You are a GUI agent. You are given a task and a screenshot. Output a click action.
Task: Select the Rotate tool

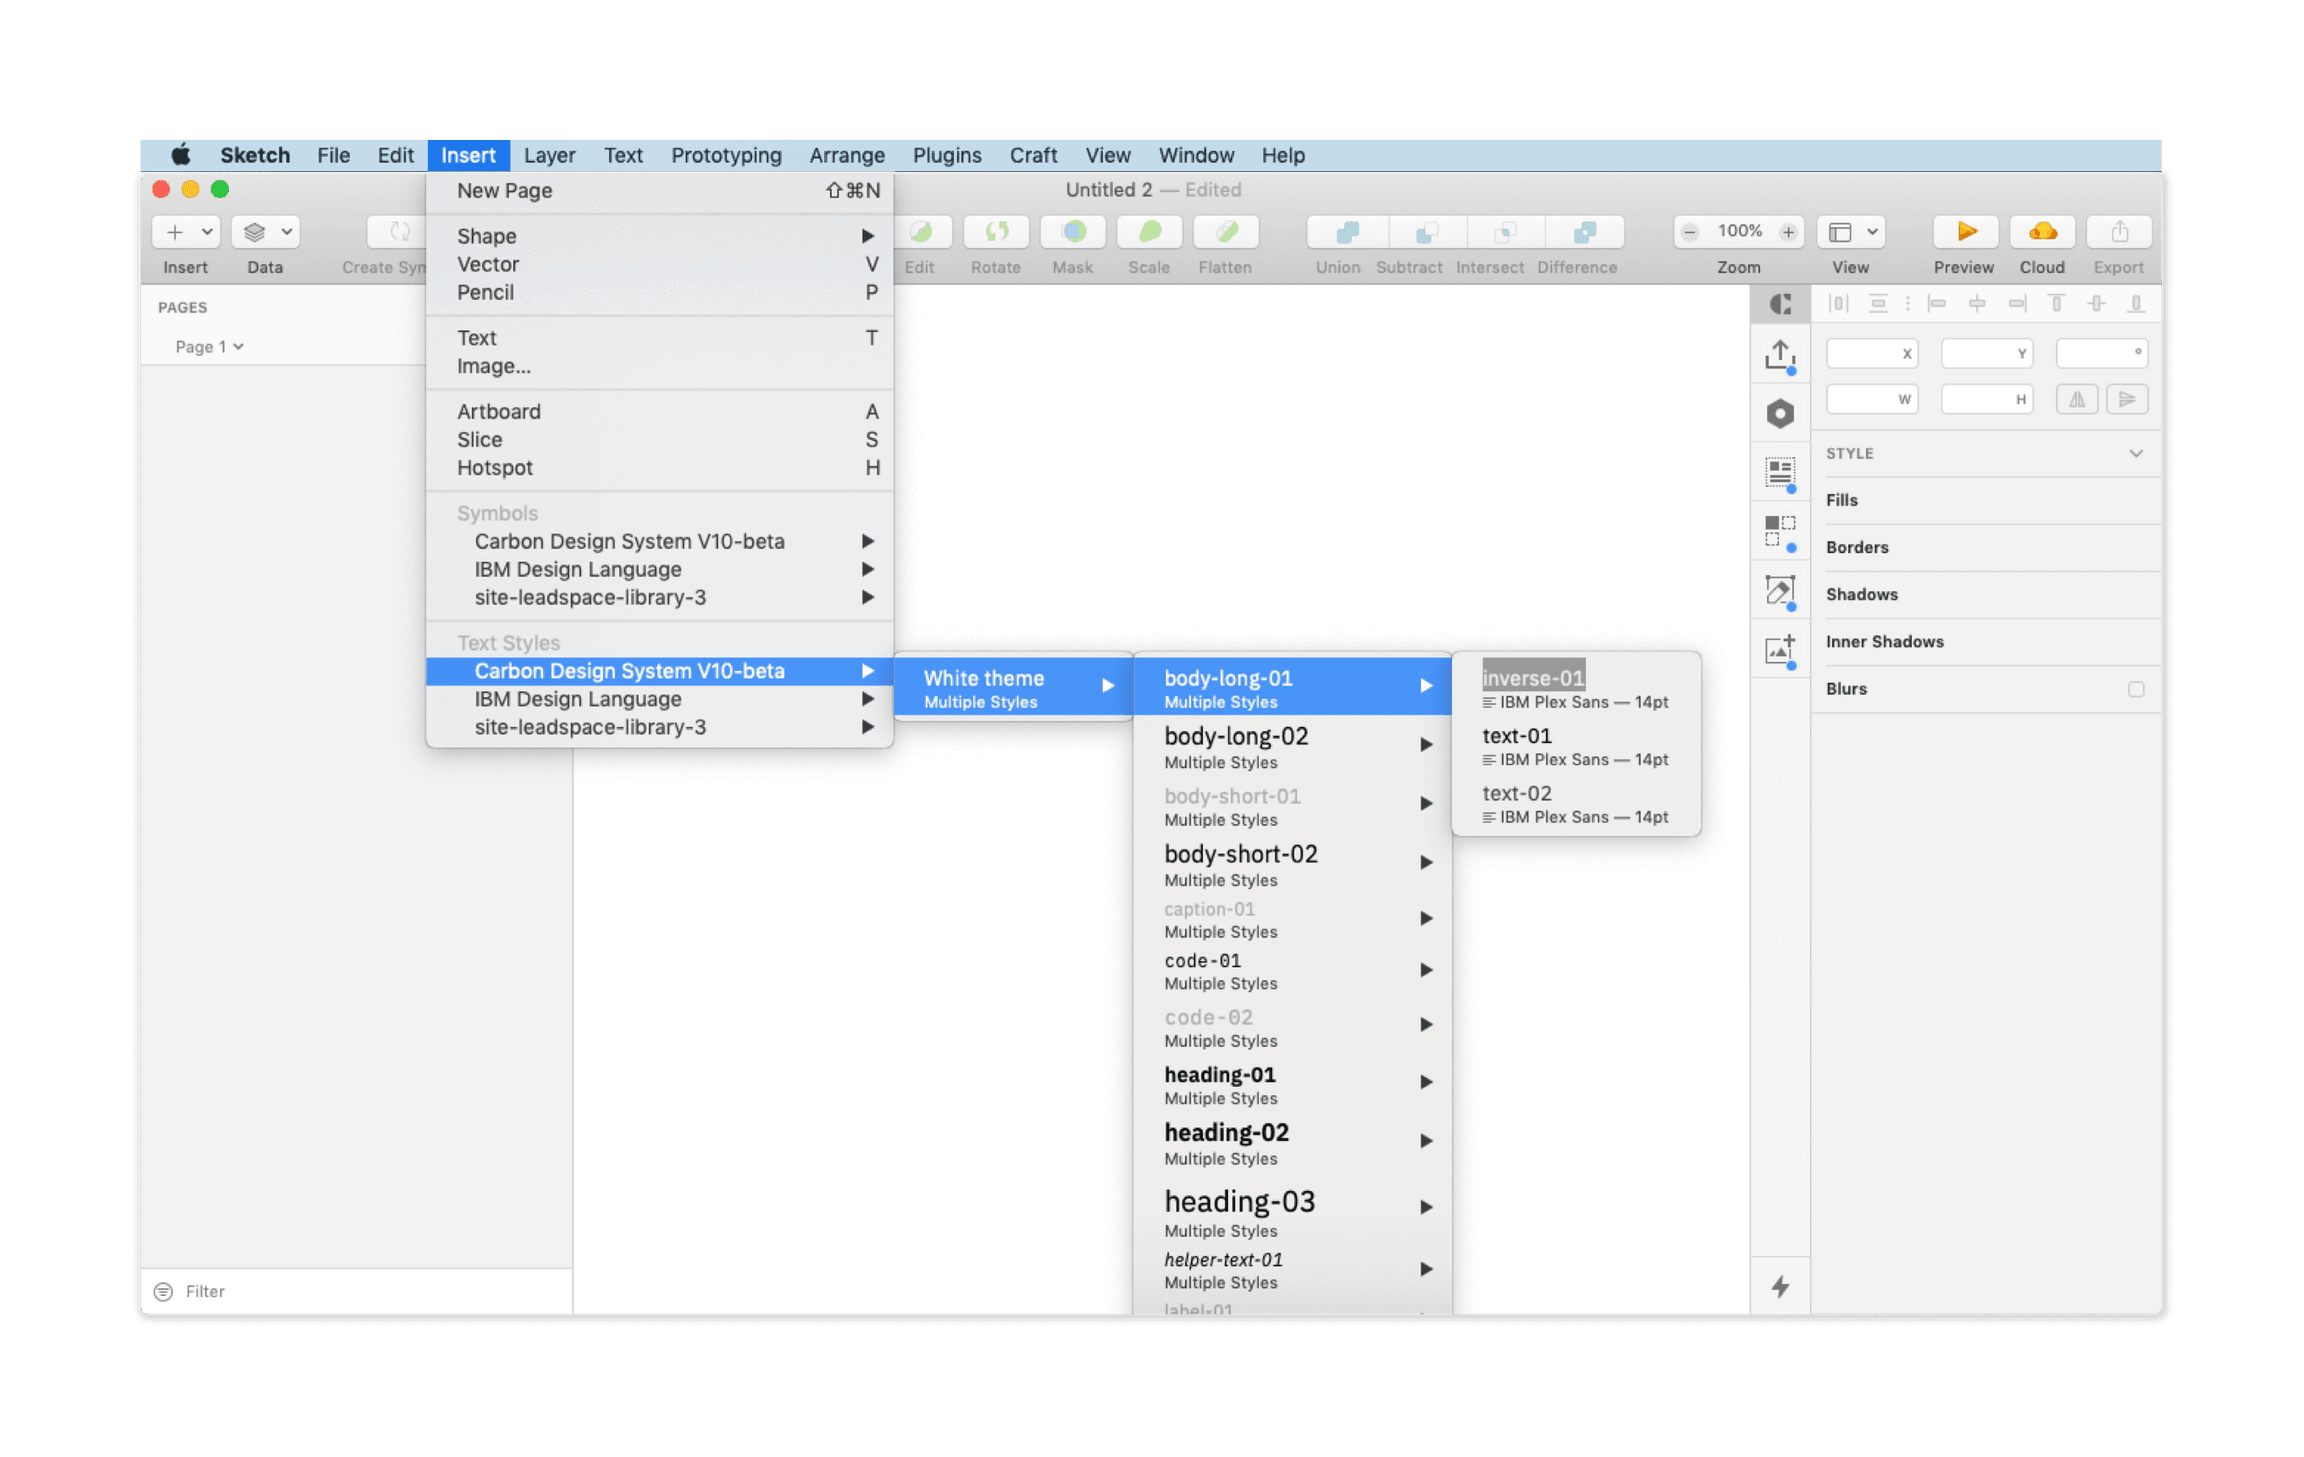pyautogui.click(x=996, y=232)
